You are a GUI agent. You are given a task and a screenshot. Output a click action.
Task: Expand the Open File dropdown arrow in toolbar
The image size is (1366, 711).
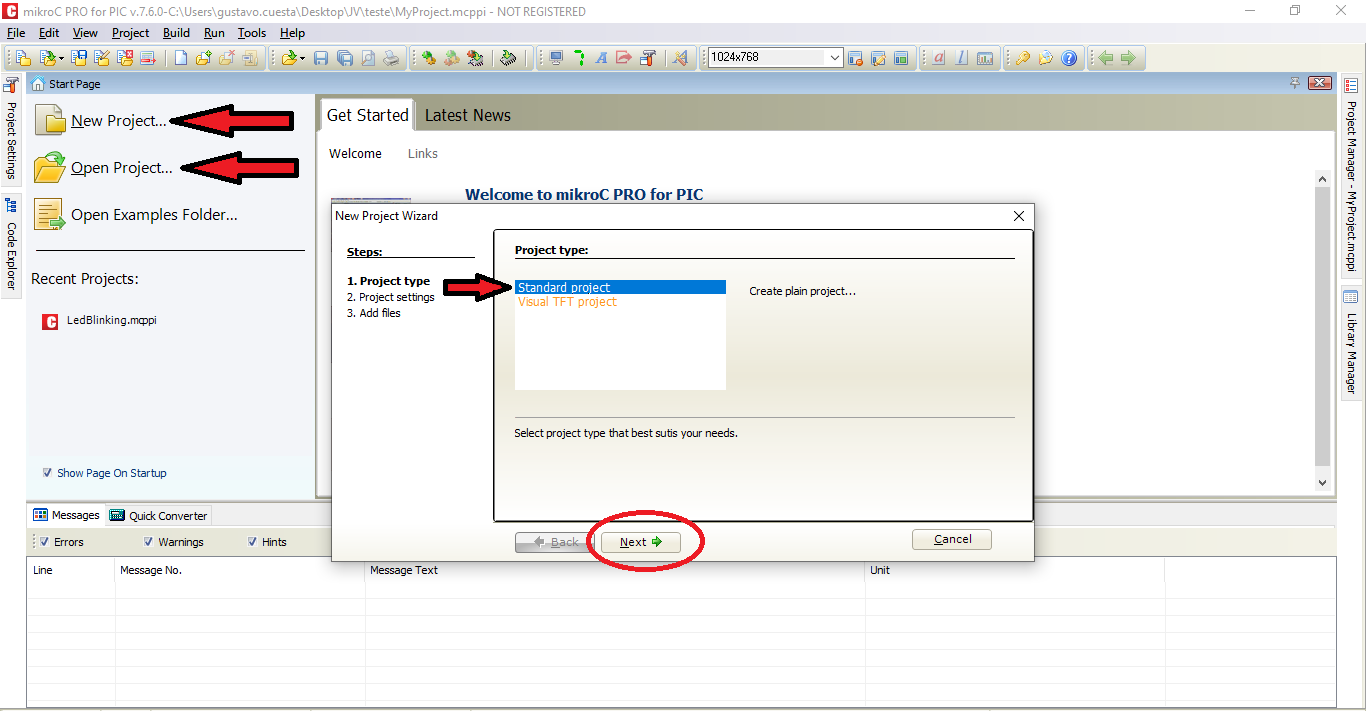click(x=301, y=58)
